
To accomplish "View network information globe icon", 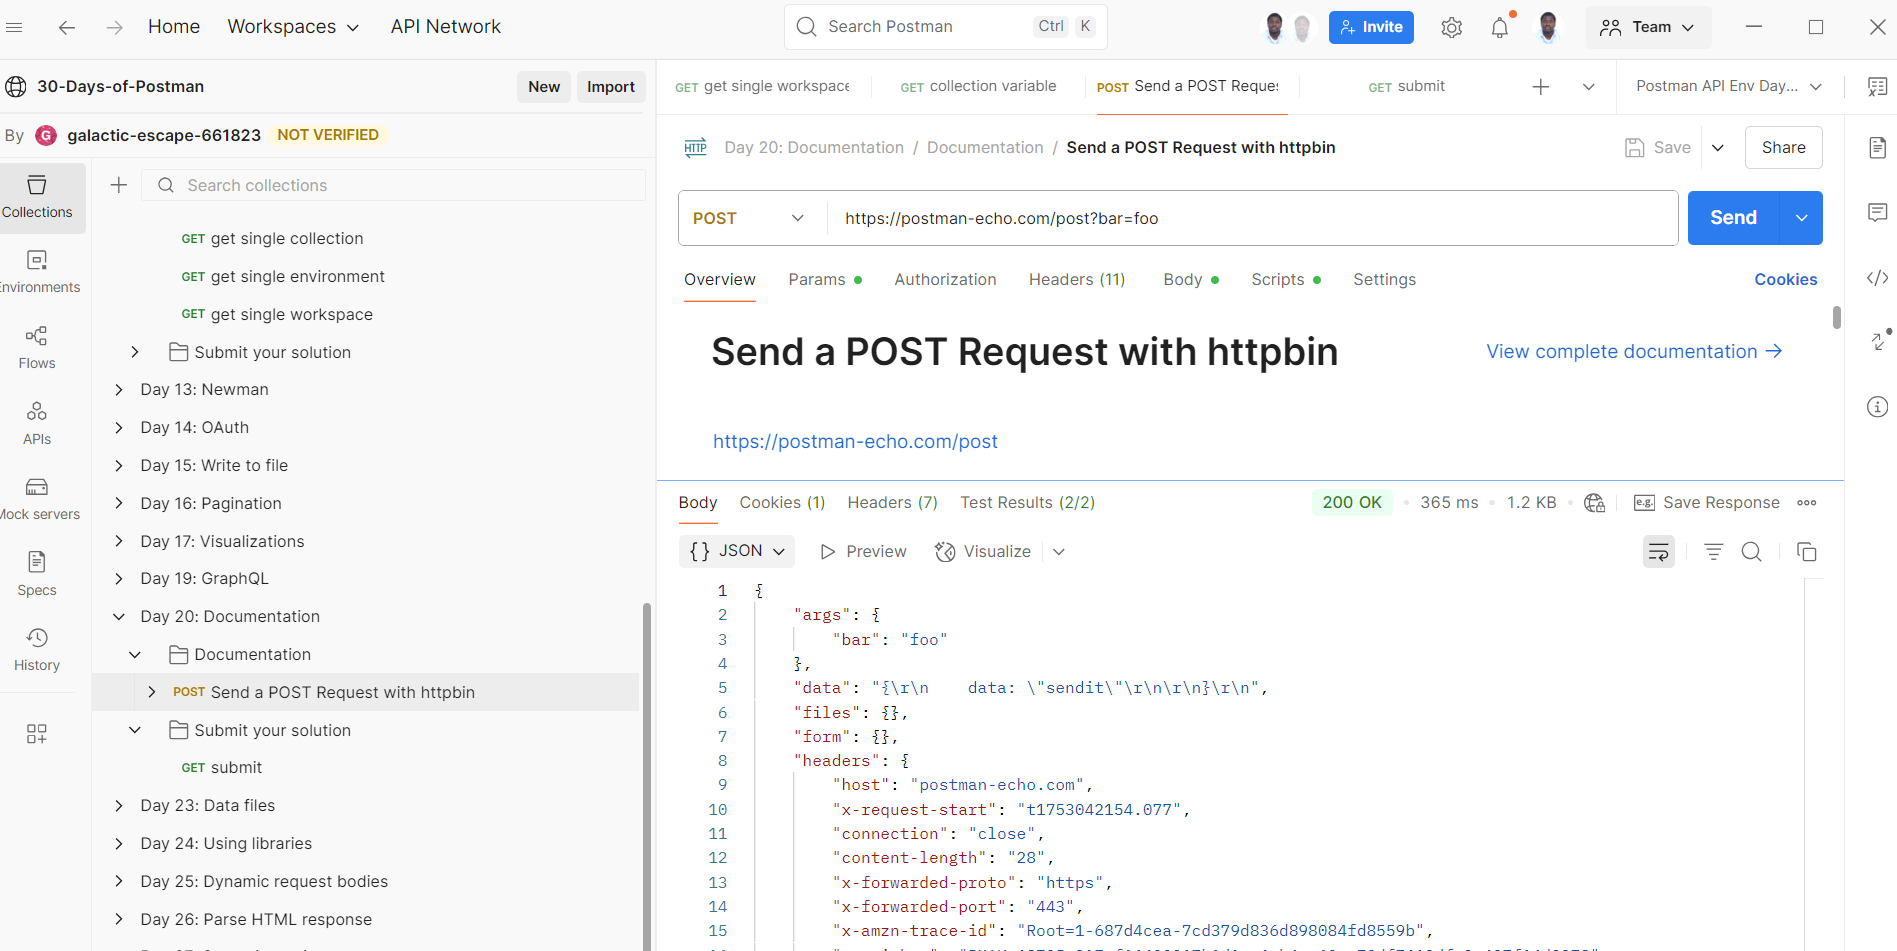I will pos(1594,503).
